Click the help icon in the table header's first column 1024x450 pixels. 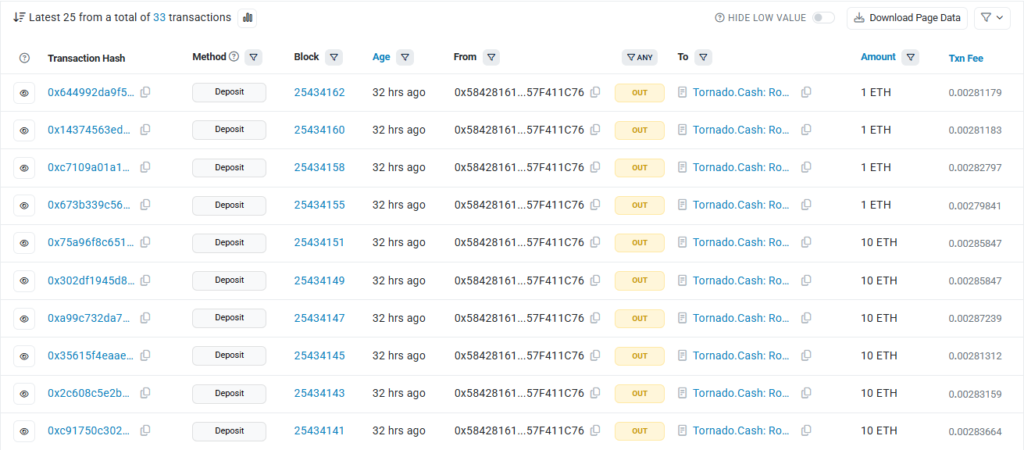[x=24, y=58]
